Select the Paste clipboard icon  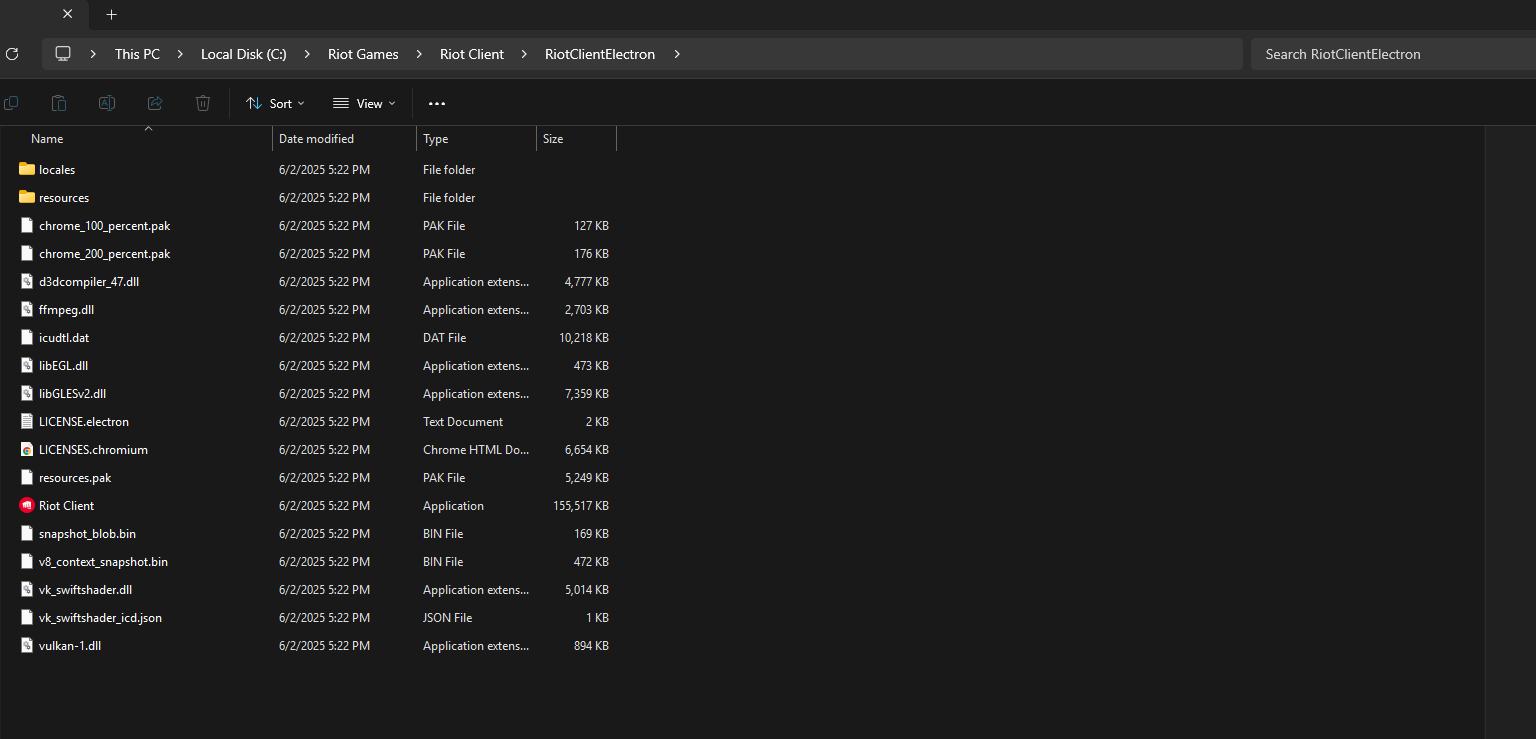coord(59,103)
